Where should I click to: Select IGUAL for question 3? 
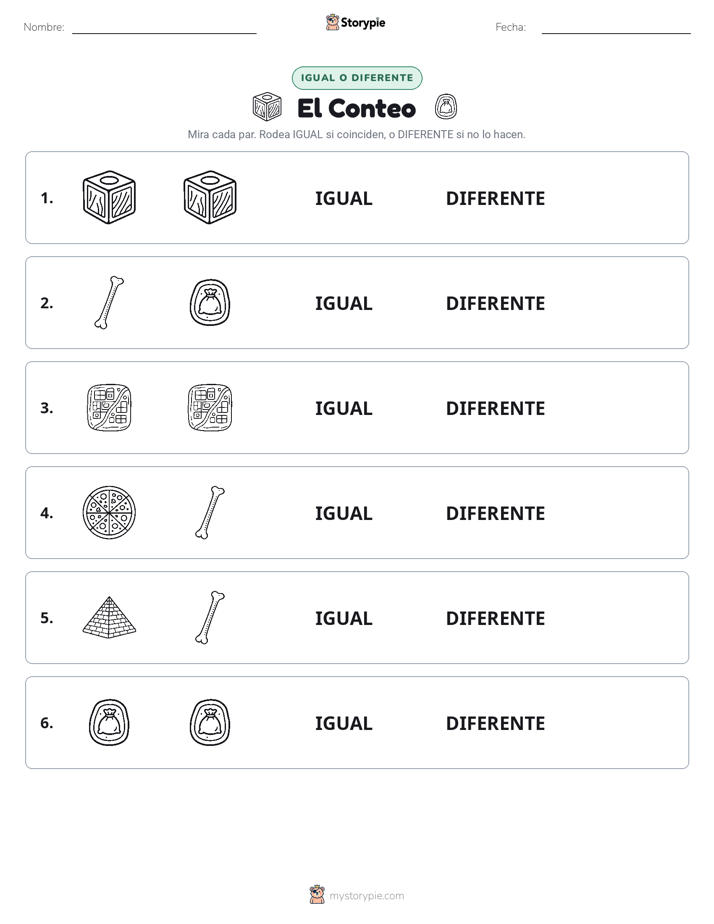click(343, 408)
